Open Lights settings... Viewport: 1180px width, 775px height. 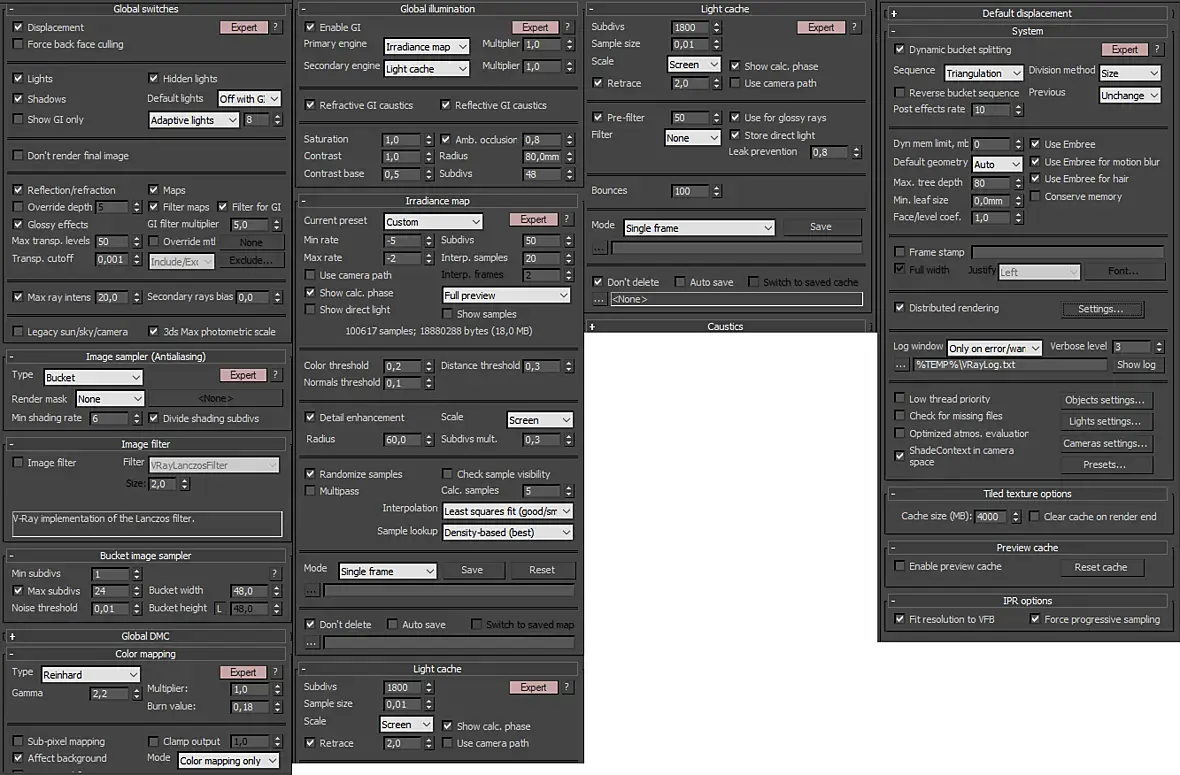coord(1104,421)
